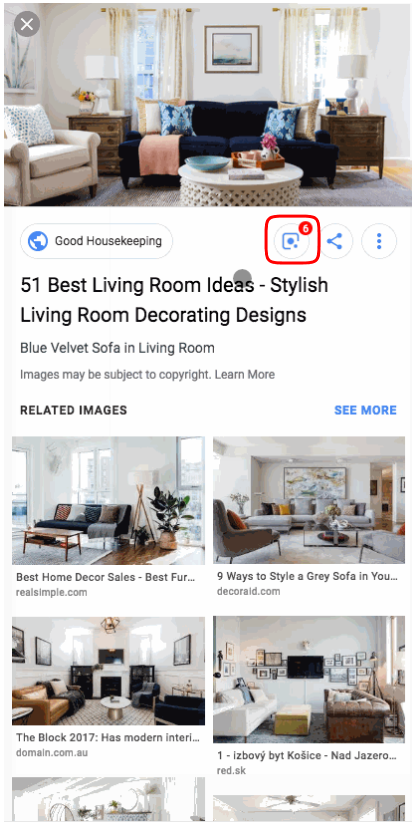
Task: Open the partially visible bottom-left related thumbnail
Action: (x=108, y=798)
